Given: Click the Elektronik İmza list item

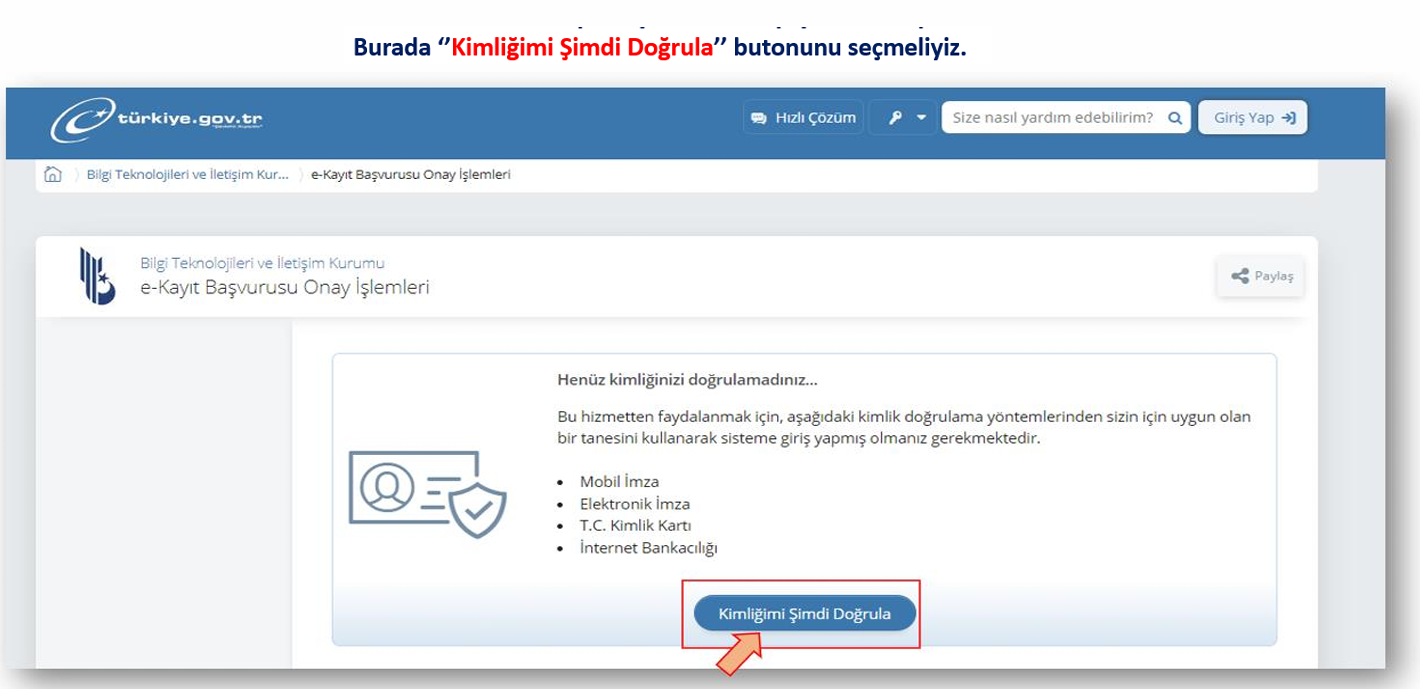Looking at the screenshot, I should (x=634, y=504).
